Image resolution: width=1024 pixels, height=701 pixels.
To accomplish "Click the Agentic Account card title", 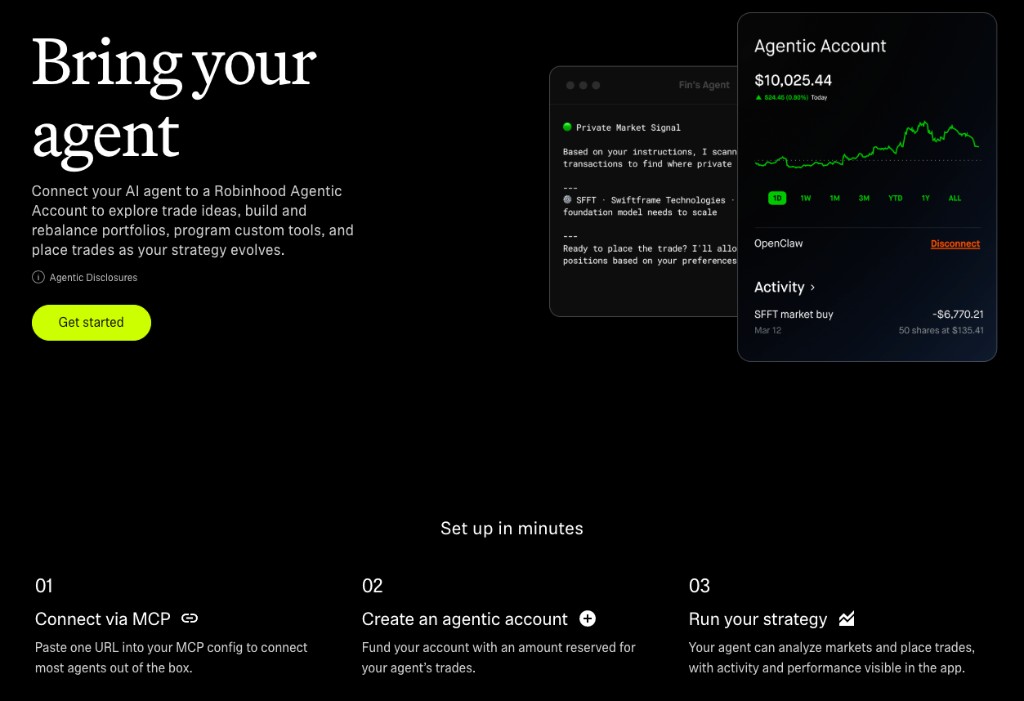I will 820,46.
